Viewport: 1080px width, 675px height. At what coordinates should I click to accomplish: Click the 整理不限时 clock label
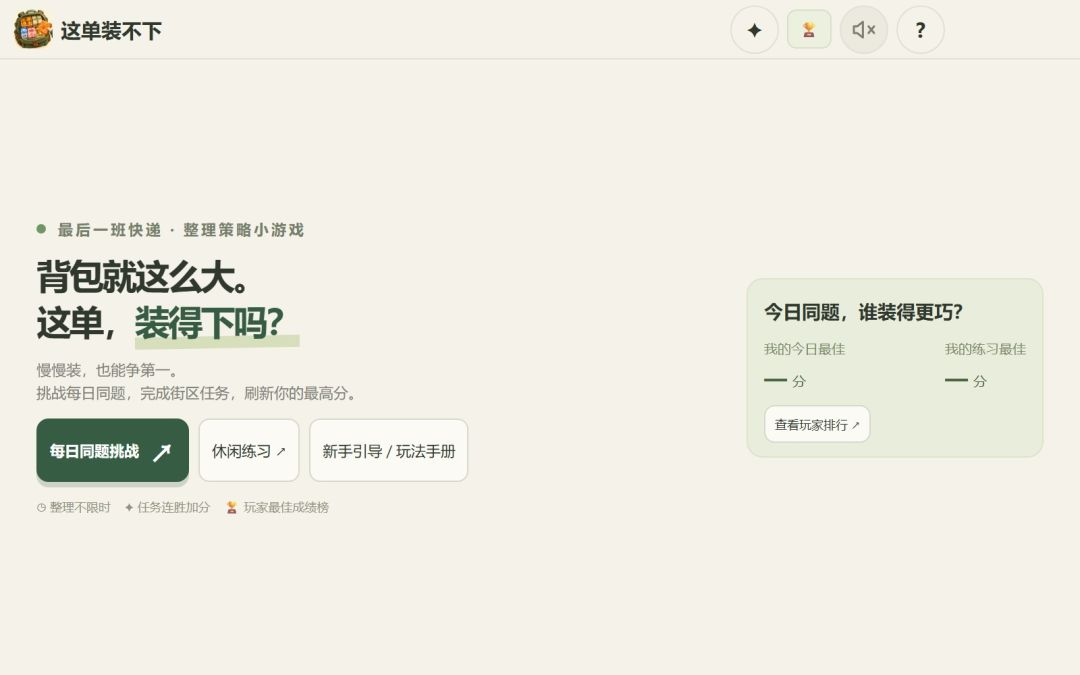74,508
